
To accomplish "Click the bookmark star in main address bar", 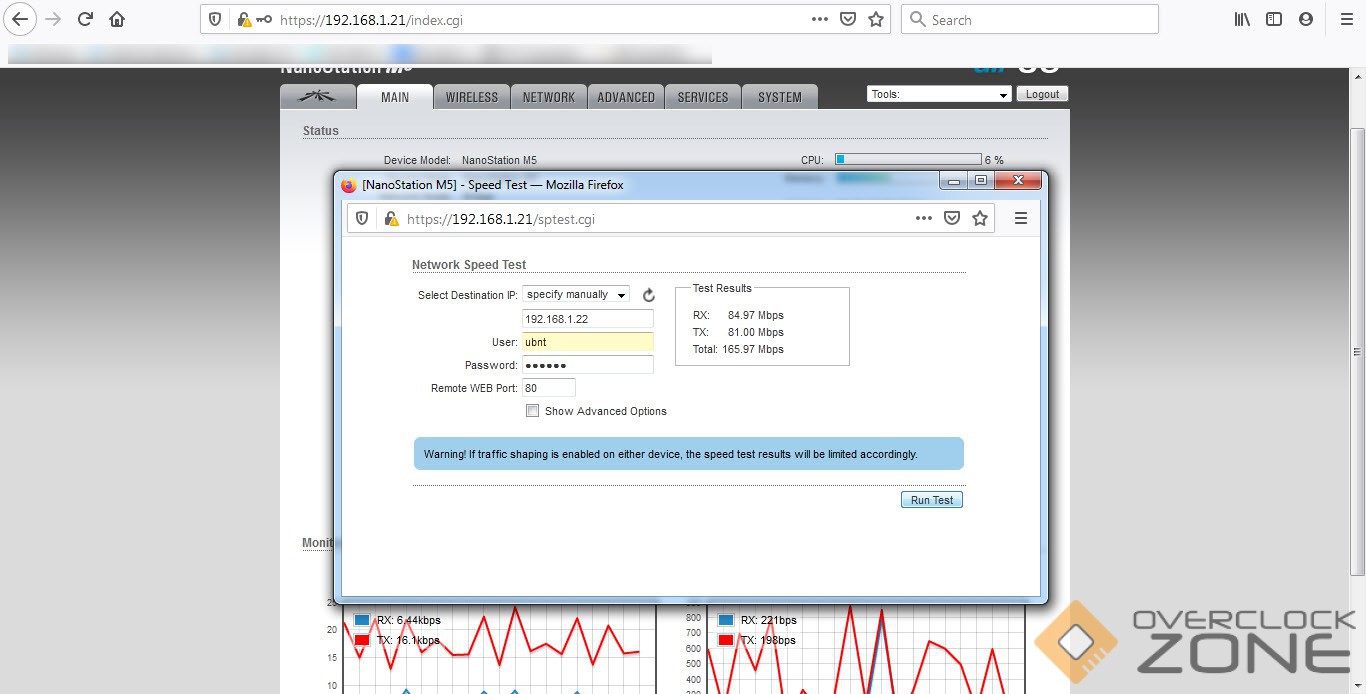I will coord(876,19).
